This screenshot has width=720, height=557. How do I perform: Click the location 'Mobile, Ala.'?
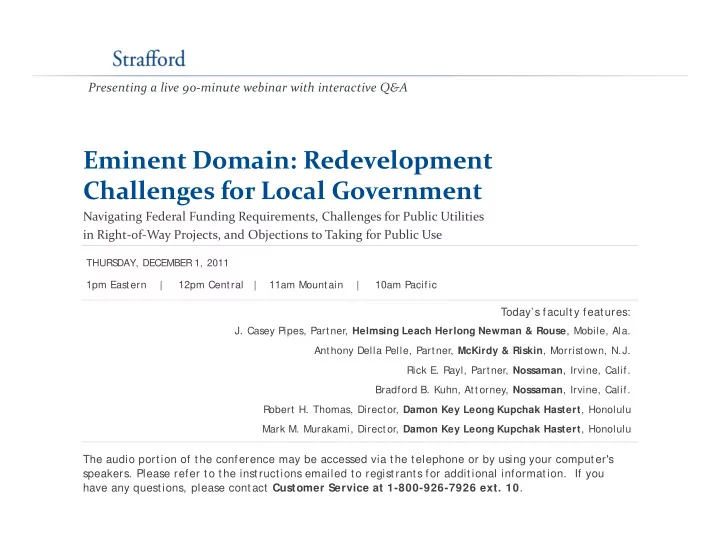point(602,331)
